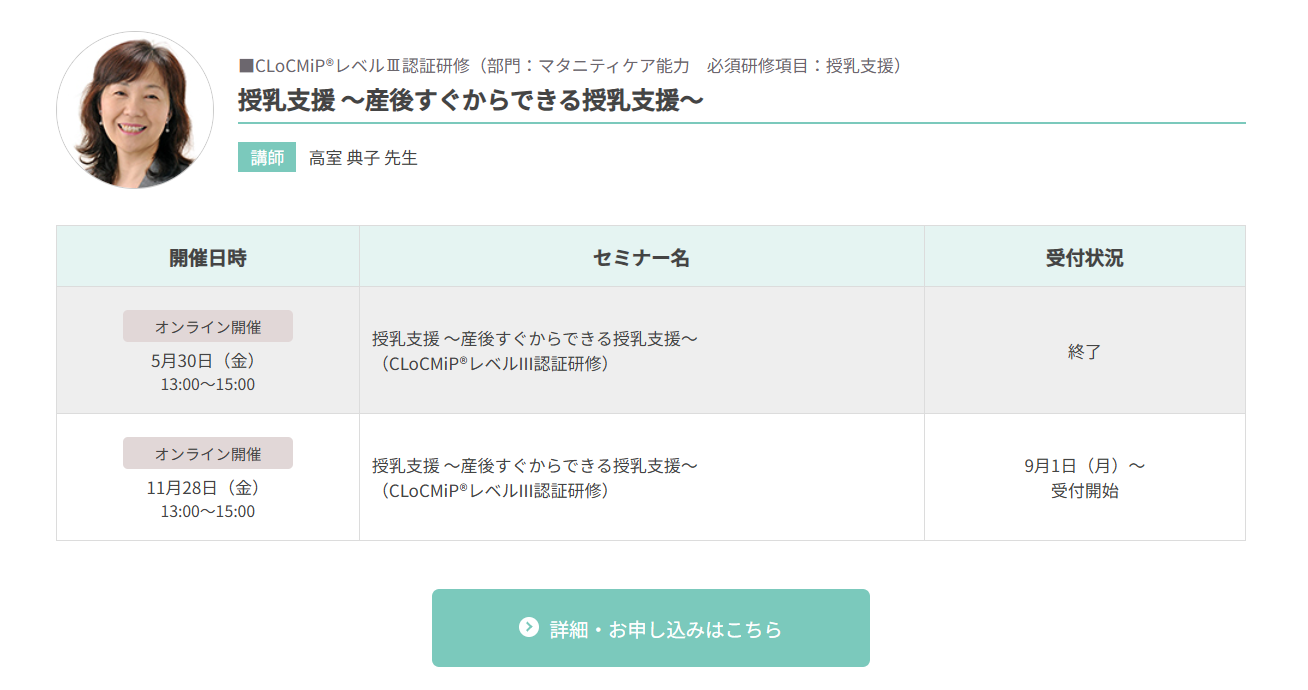Click the arrow icon in the apply button
This screenshot has height=690, width=1308.
click(529, 627)
